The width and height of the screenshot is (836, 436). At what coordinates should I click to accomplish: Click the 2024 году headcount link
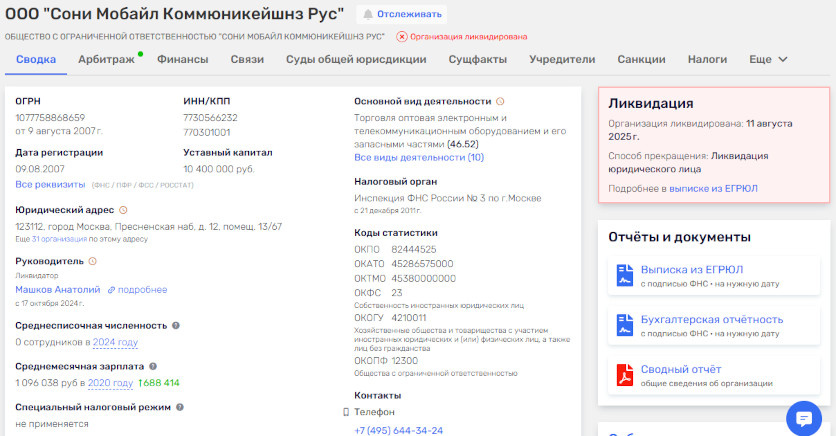click(115, 342)
